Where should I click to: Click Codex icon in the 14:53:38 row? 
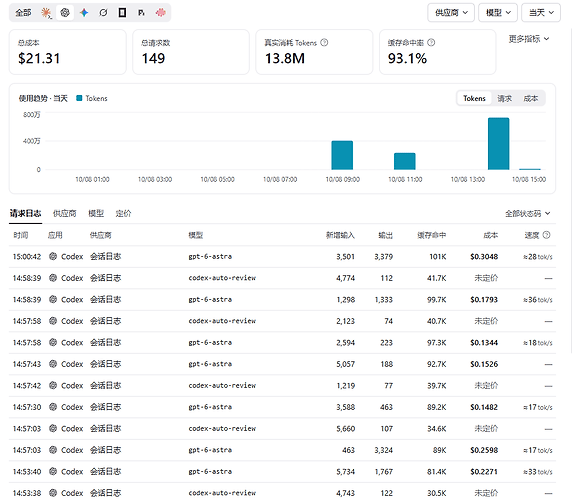pyautogui.click(x=53, y=493)
